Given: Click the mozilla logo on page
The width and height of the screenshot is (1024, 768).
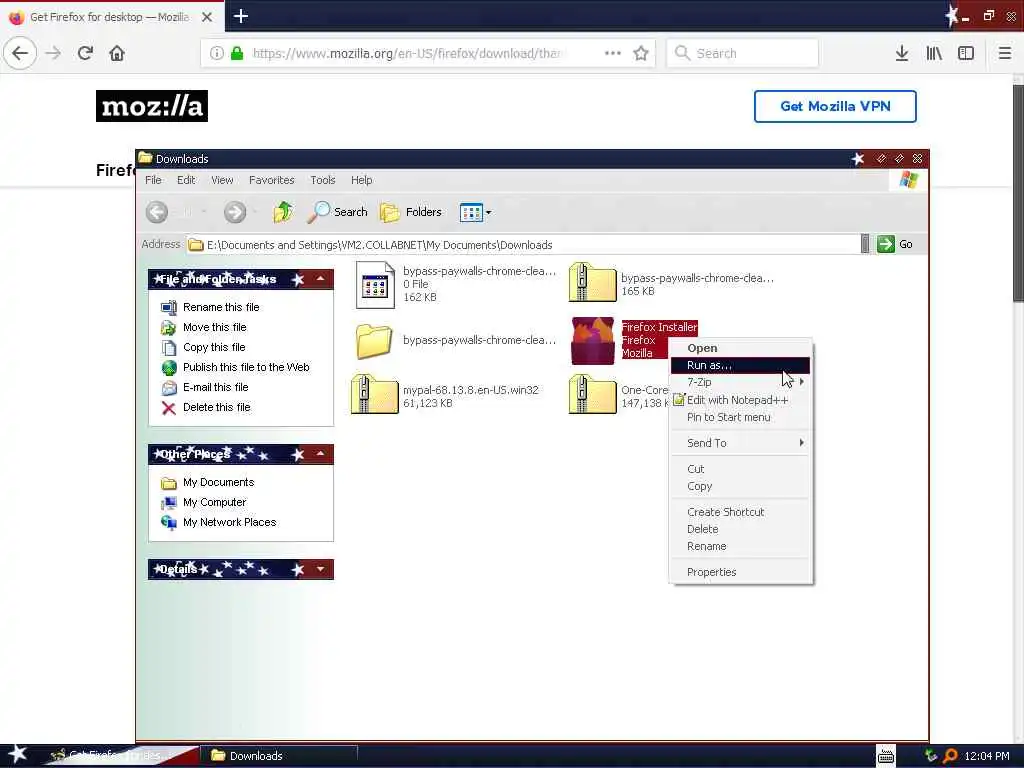Looking at the screenshot, I should 152,106.
